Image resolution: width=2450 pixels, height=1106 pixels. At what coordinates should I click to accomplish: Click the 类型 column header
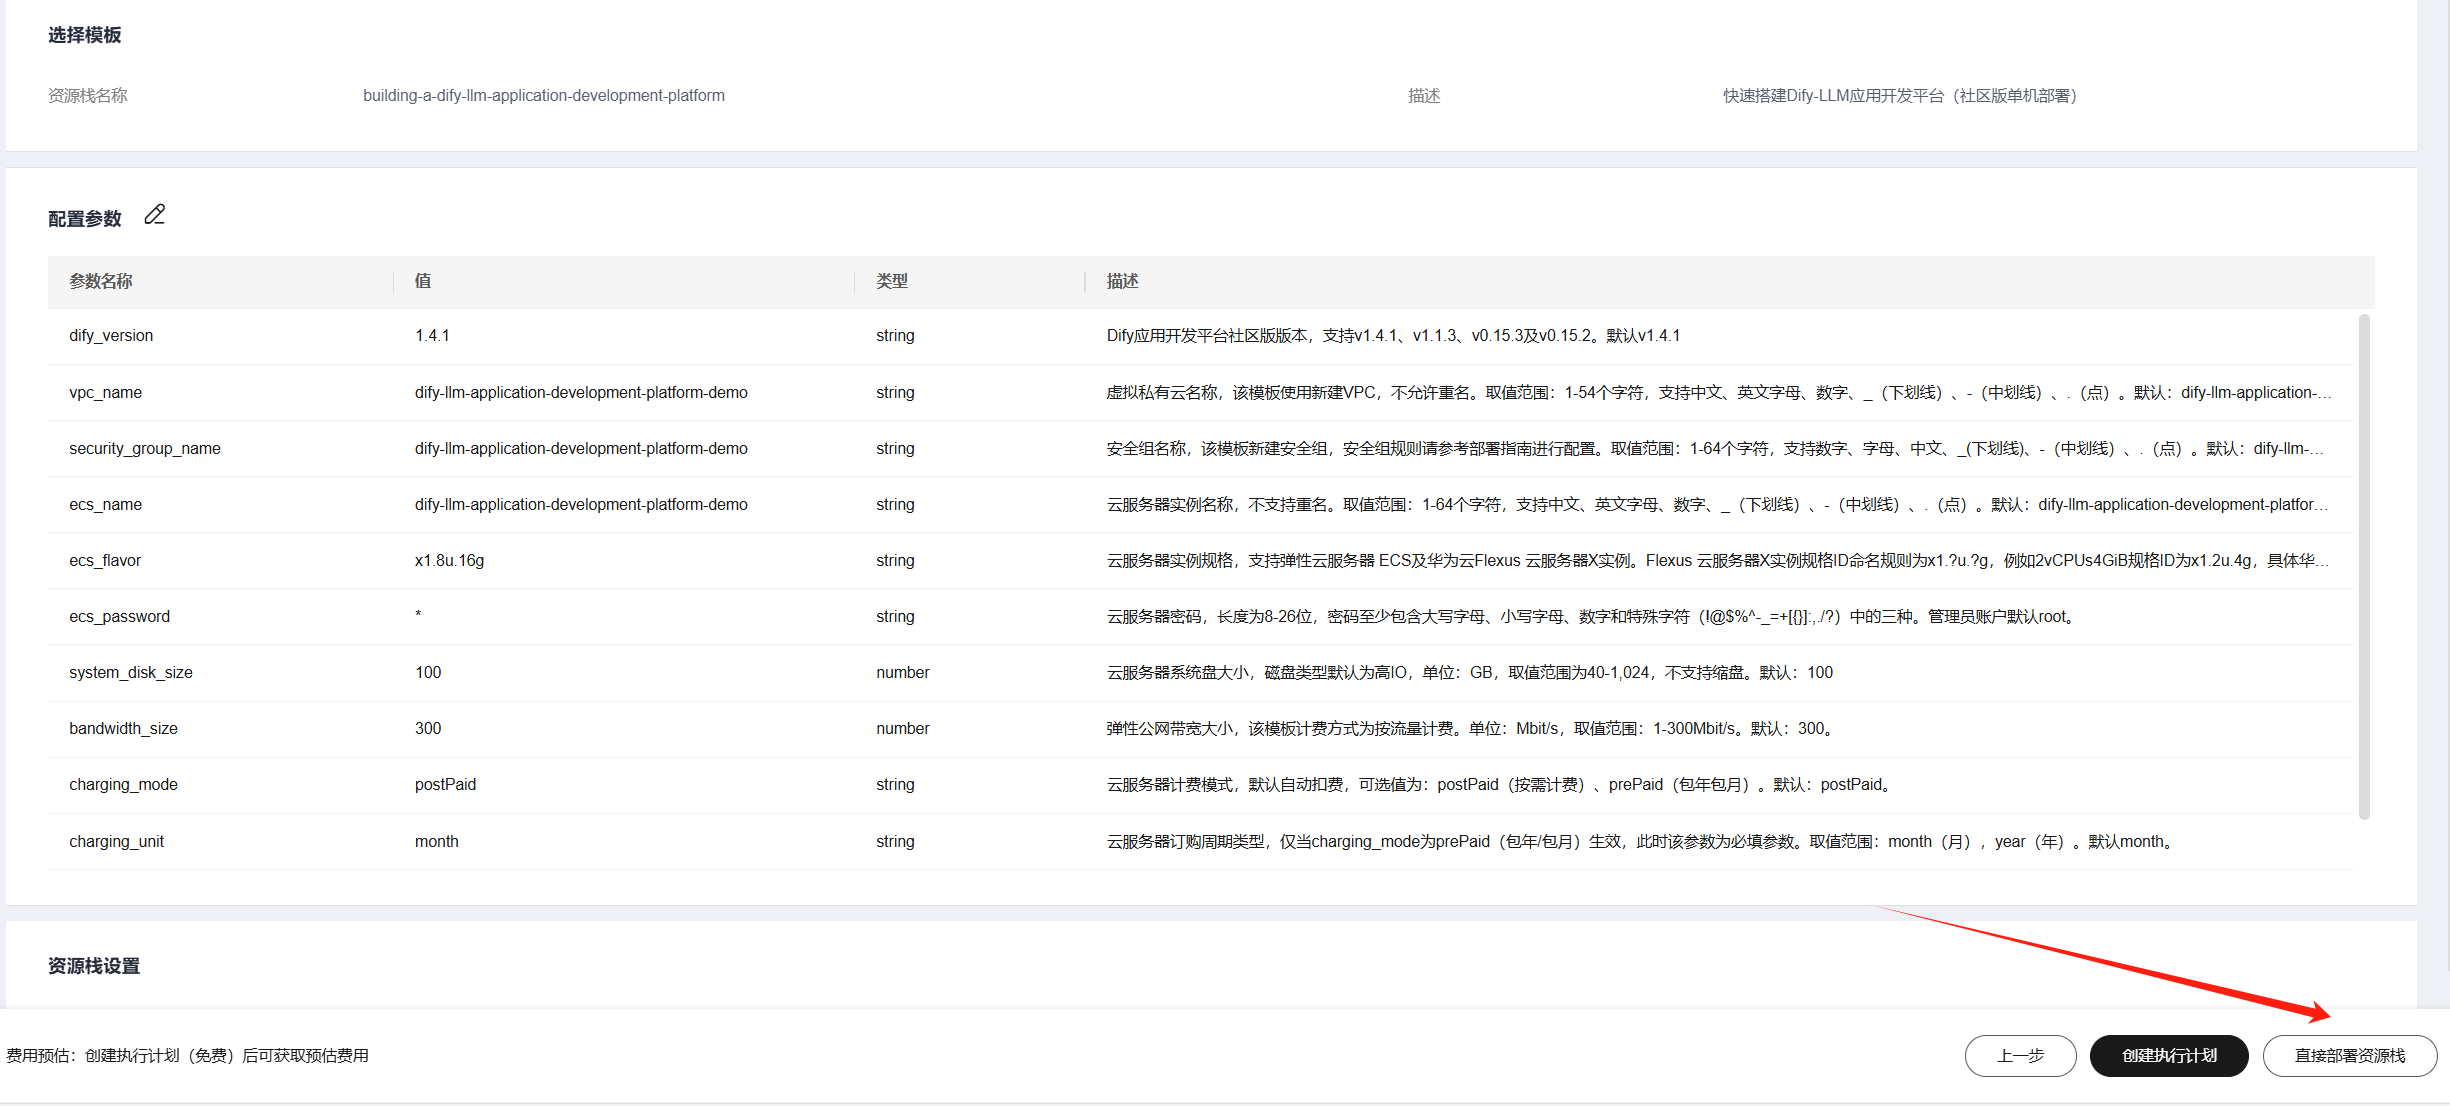(x=891, y=281)
